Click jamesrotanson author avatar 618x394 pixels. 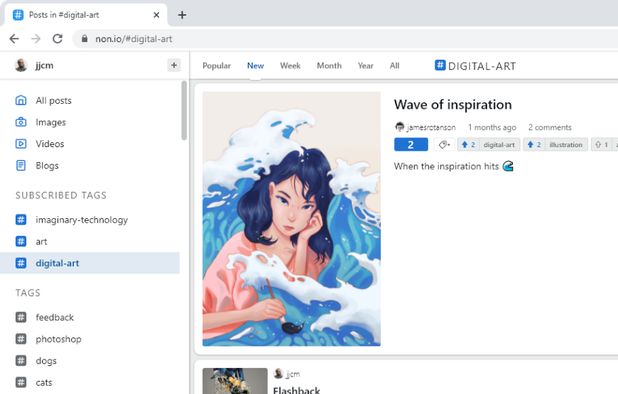point(399,127)
